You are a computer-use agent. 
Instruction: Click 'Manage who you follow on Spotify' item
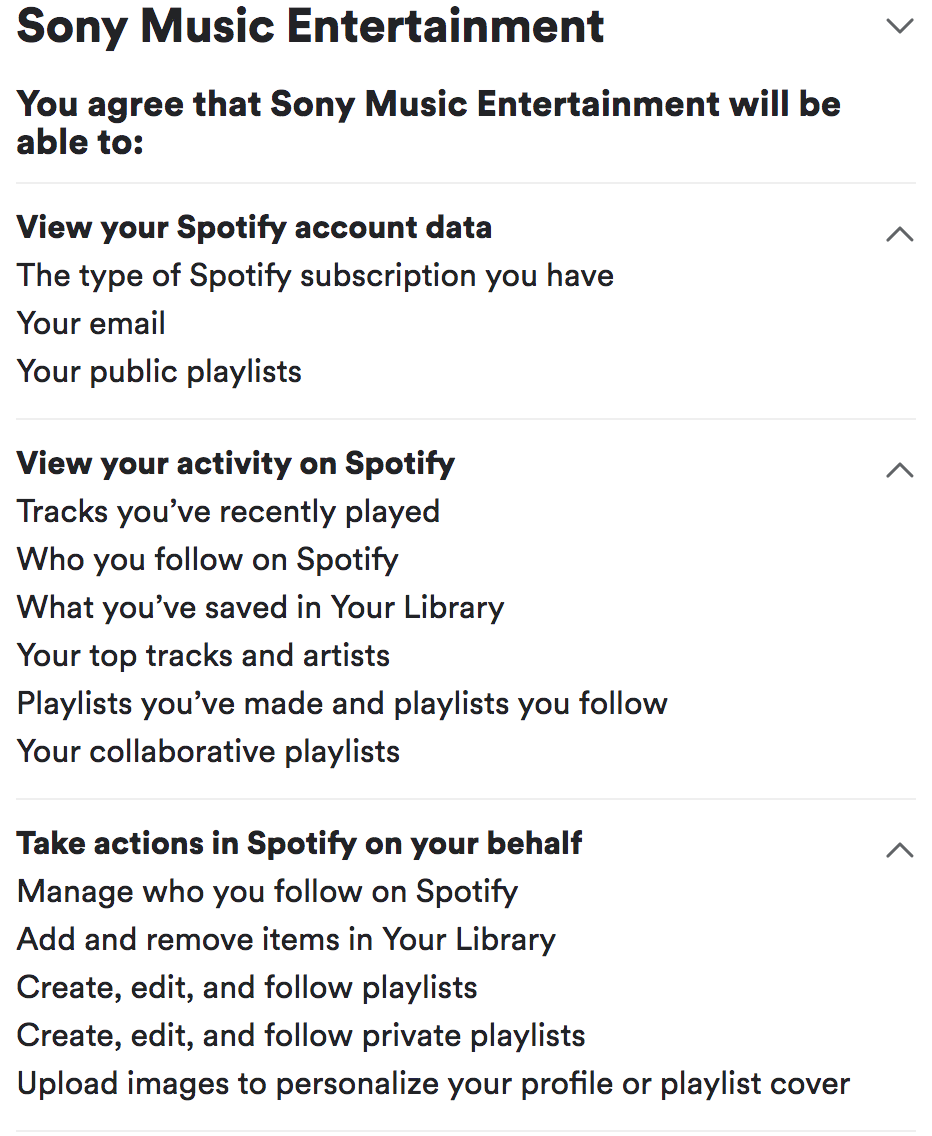(268, 891)
